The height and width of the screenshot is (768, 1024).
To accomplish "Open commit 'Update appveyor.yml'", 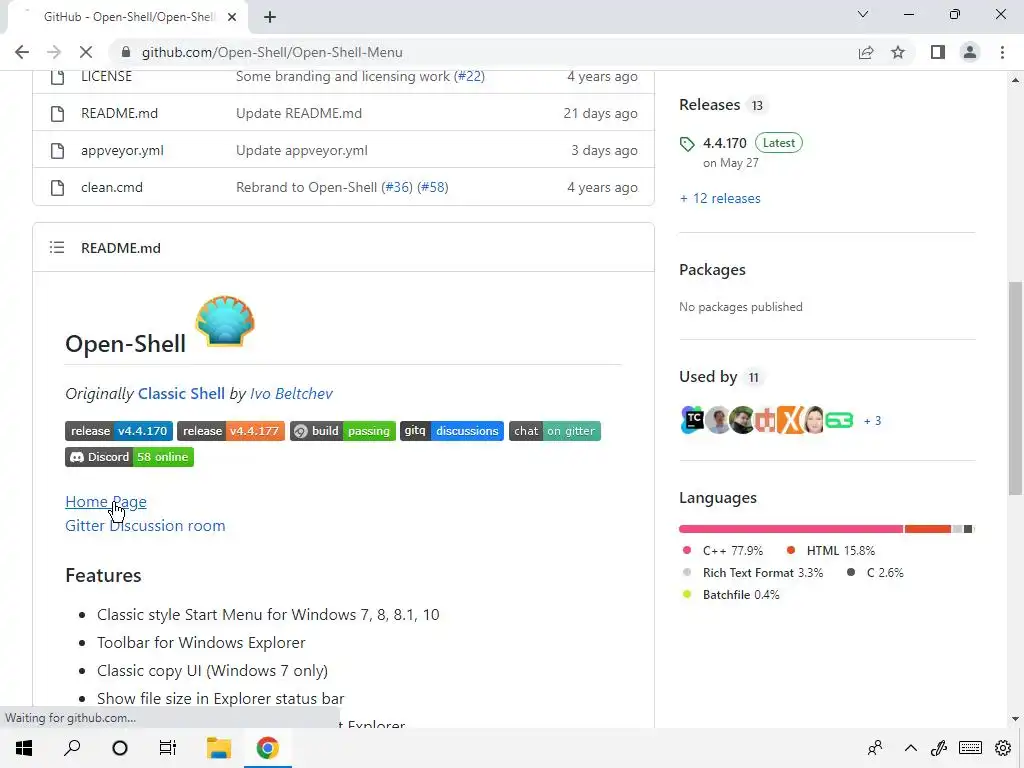I will click(302, 151).
